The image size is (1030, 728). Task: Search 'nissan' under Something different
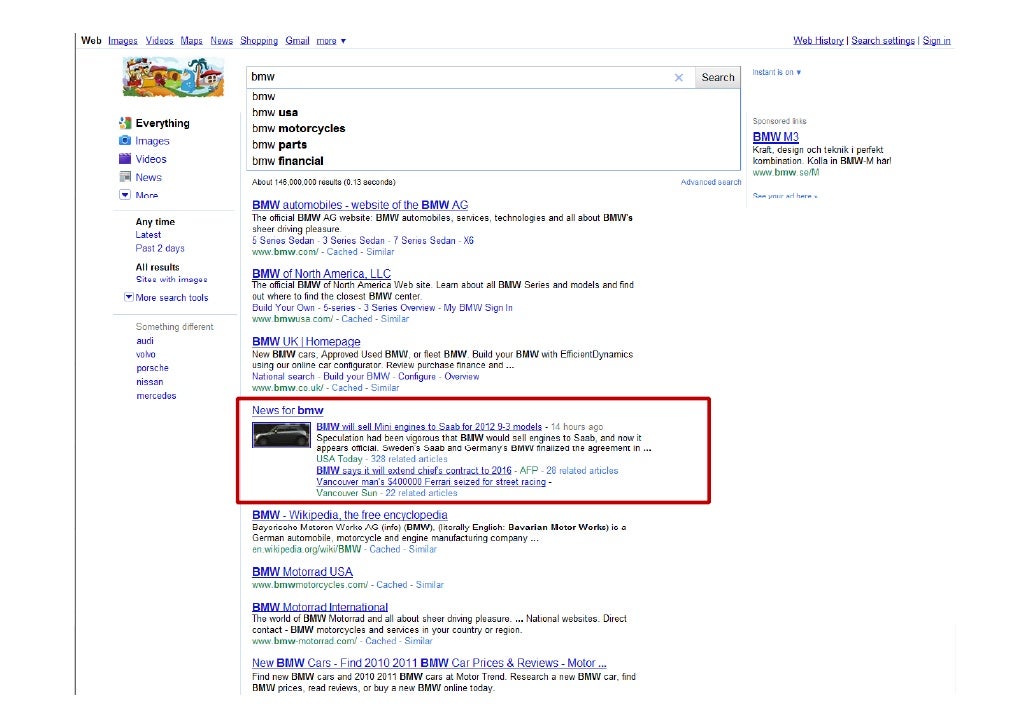point(150,382)
